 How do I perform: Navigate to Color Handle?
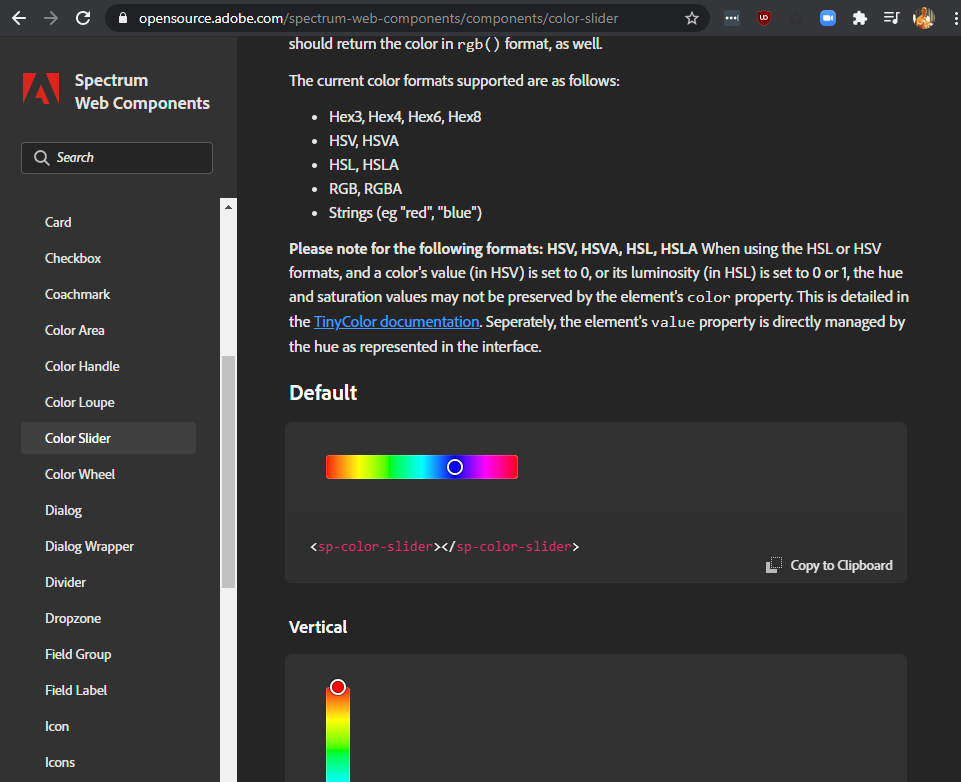tap(82, 366)
